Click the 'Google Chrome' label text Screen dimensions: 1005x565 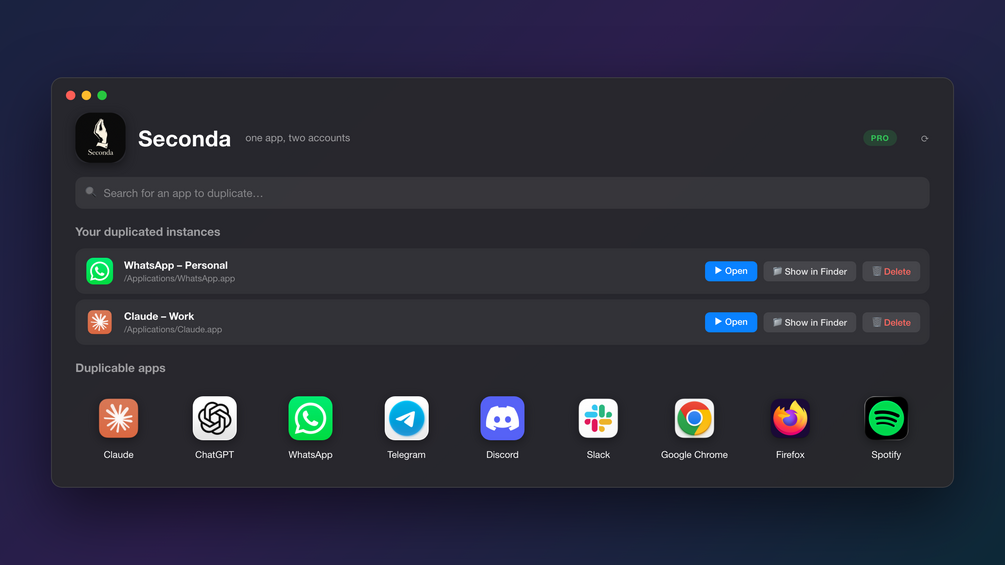pyautogui.click(x=694, y=455)
